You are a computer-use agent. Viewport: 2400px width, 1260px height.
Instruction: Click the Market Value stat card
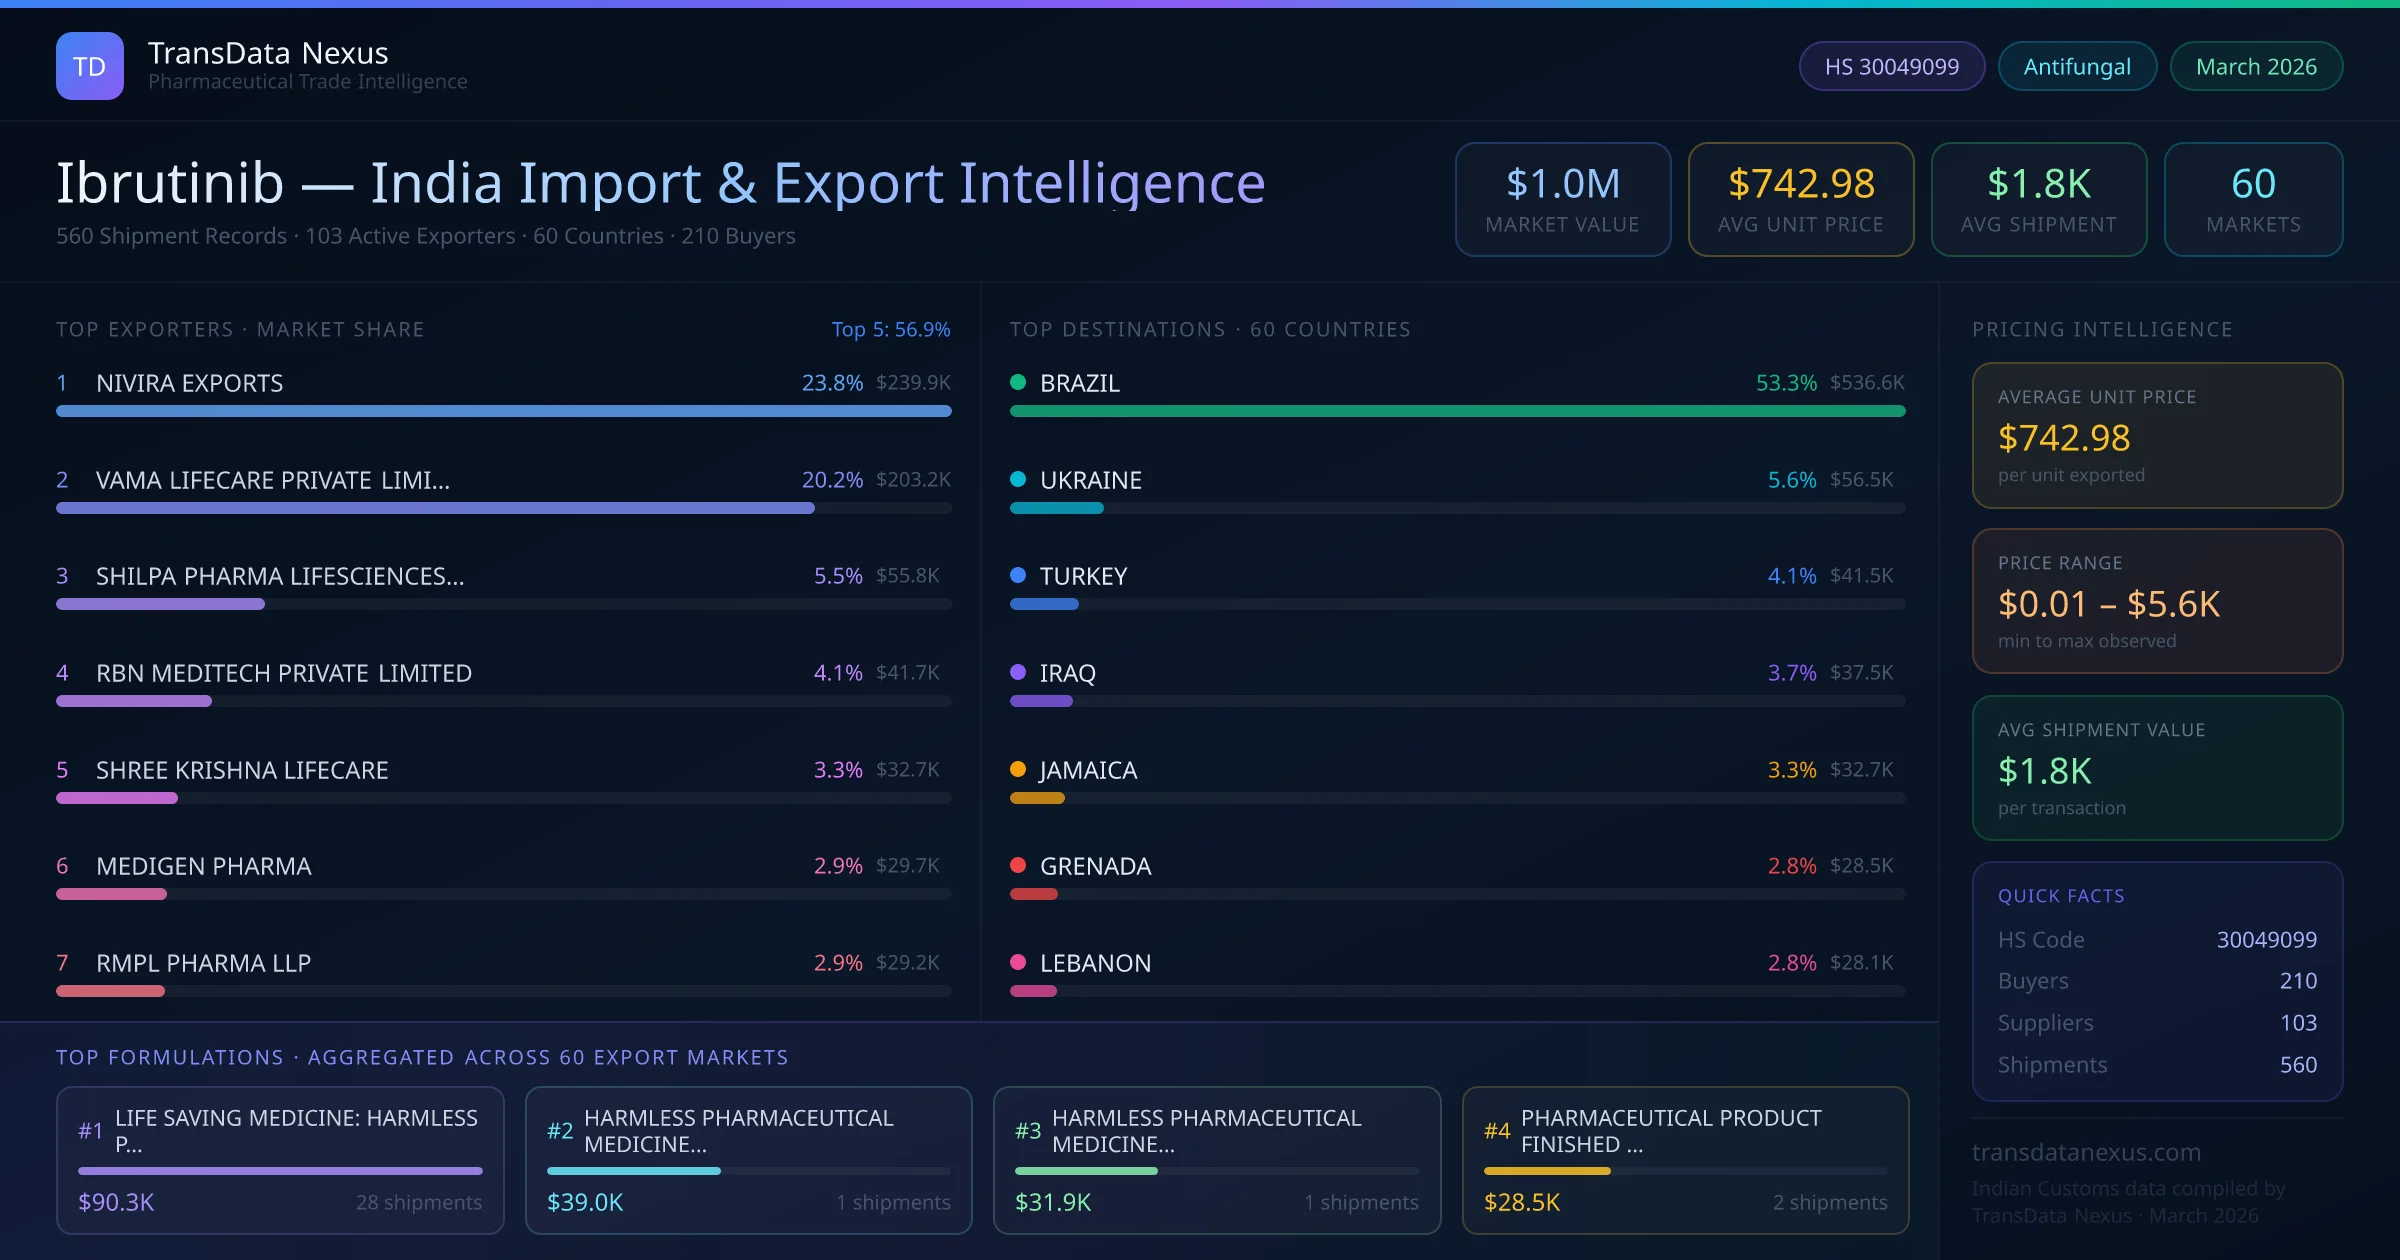[x=1563, y=199]
